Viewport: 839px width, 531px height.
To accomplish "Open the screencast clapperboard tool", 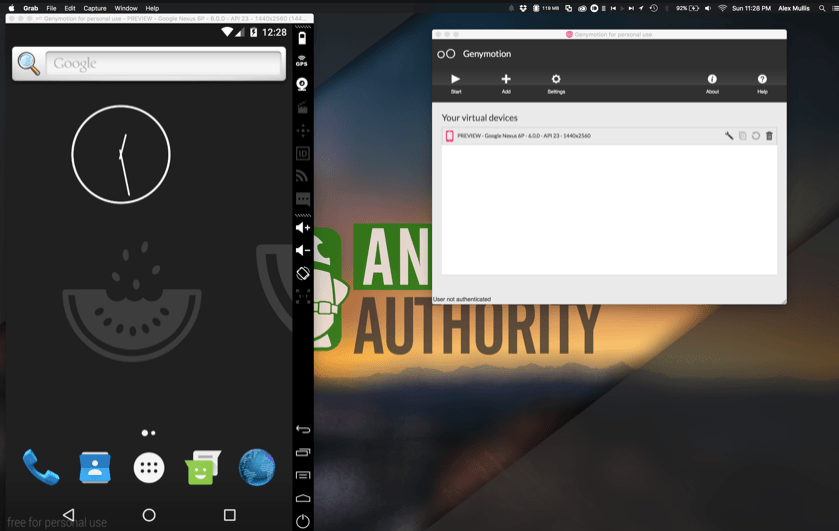I will pyautogui.click(x=302, y=108).
